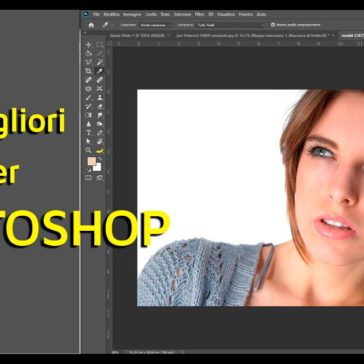Collapse the tools panel double arrow
364x364 pixels.
85,33
